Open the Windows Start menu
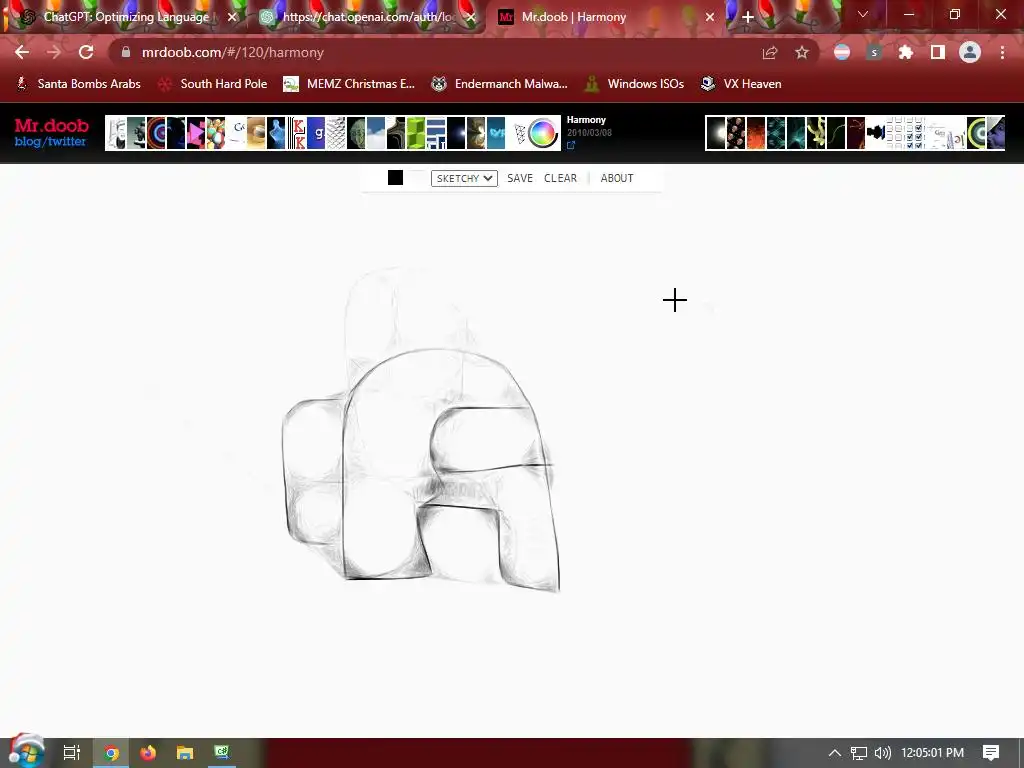The width and height of the screenshot is (1024, 768). point(27,752)
